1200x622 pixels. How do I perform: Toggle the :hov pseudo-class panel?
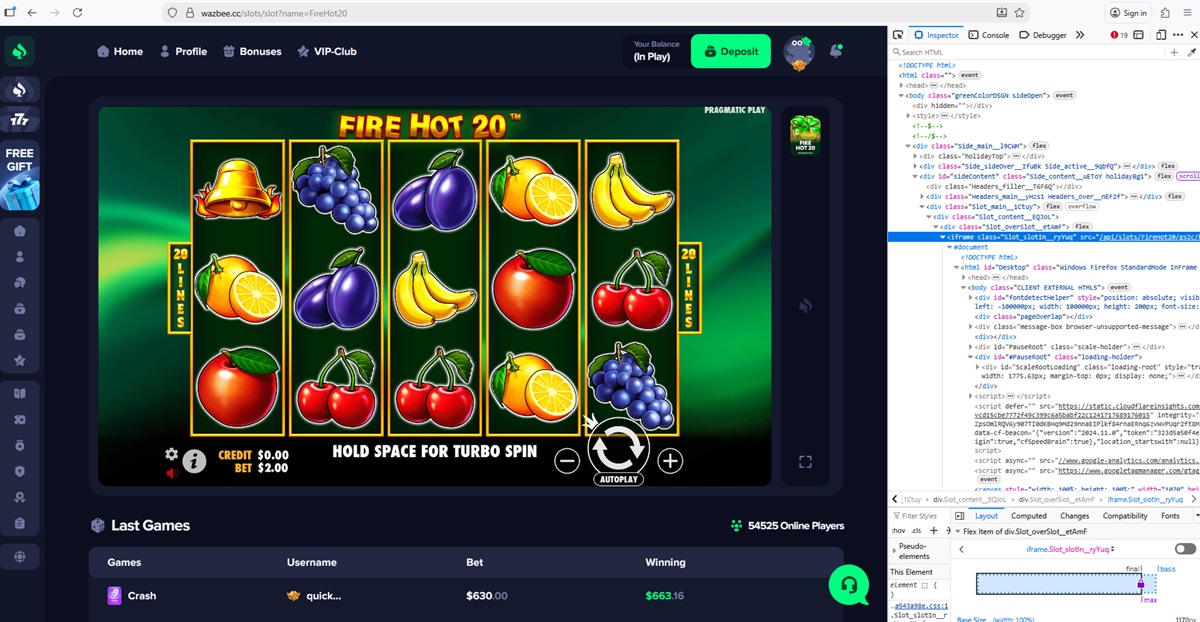pyautogui.click(x=897, y=530)
